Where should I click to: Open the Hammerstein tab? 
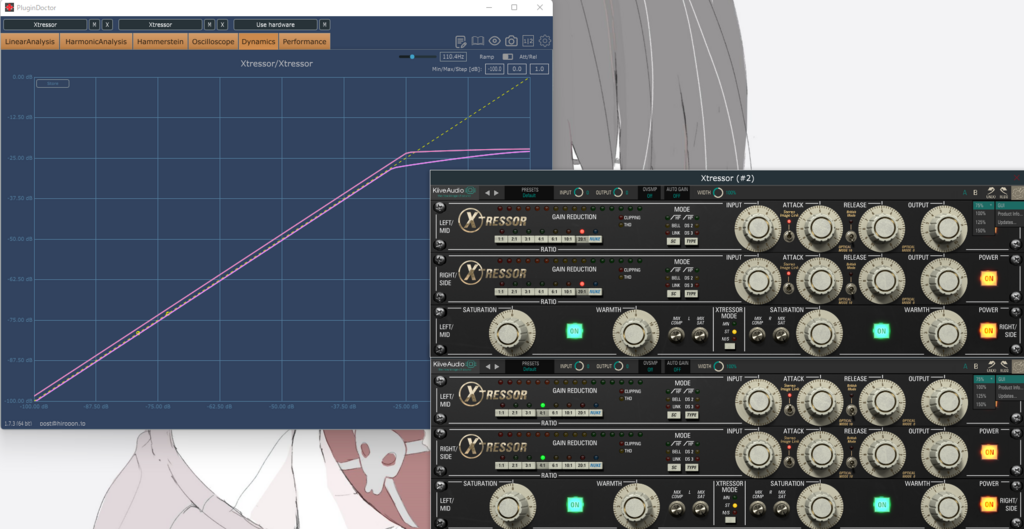[160, 41]
